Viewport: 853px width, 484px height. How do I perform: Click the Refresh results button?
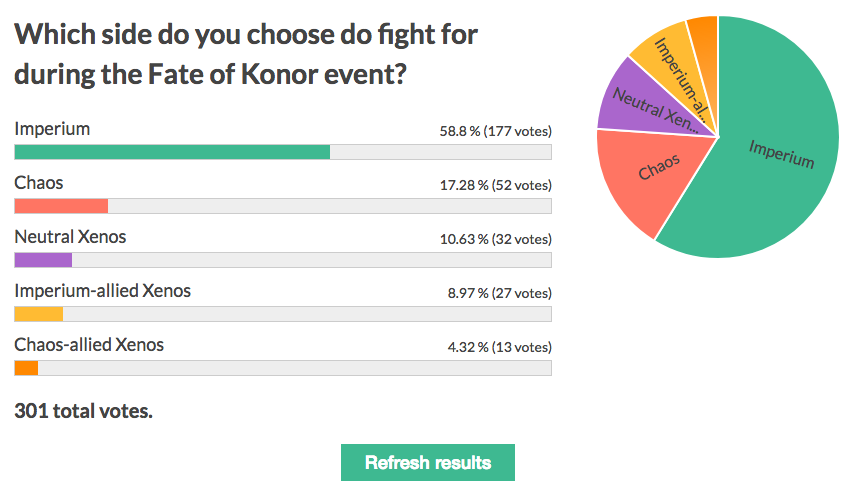pyautogui.click(x=428, y=463)
